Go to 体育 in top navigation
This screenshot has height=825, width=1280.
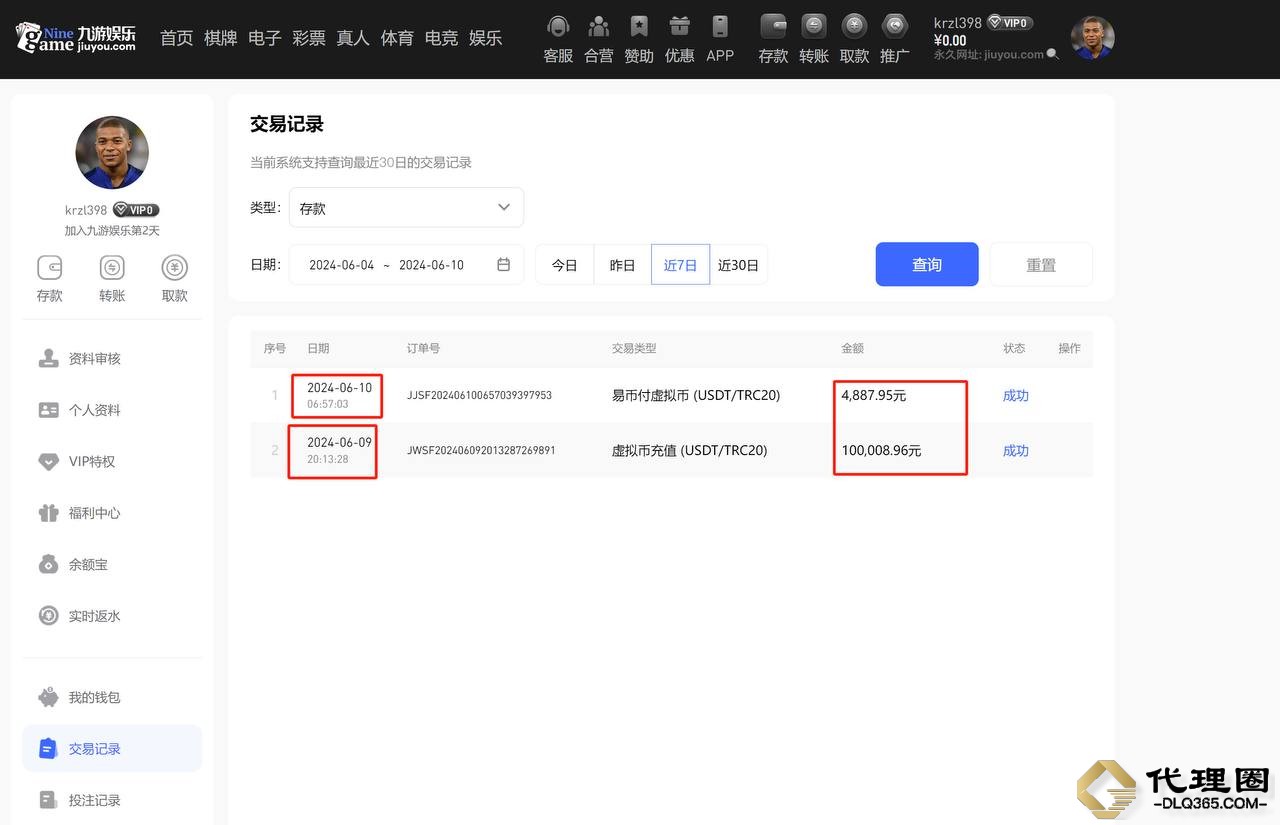[397, 38]
